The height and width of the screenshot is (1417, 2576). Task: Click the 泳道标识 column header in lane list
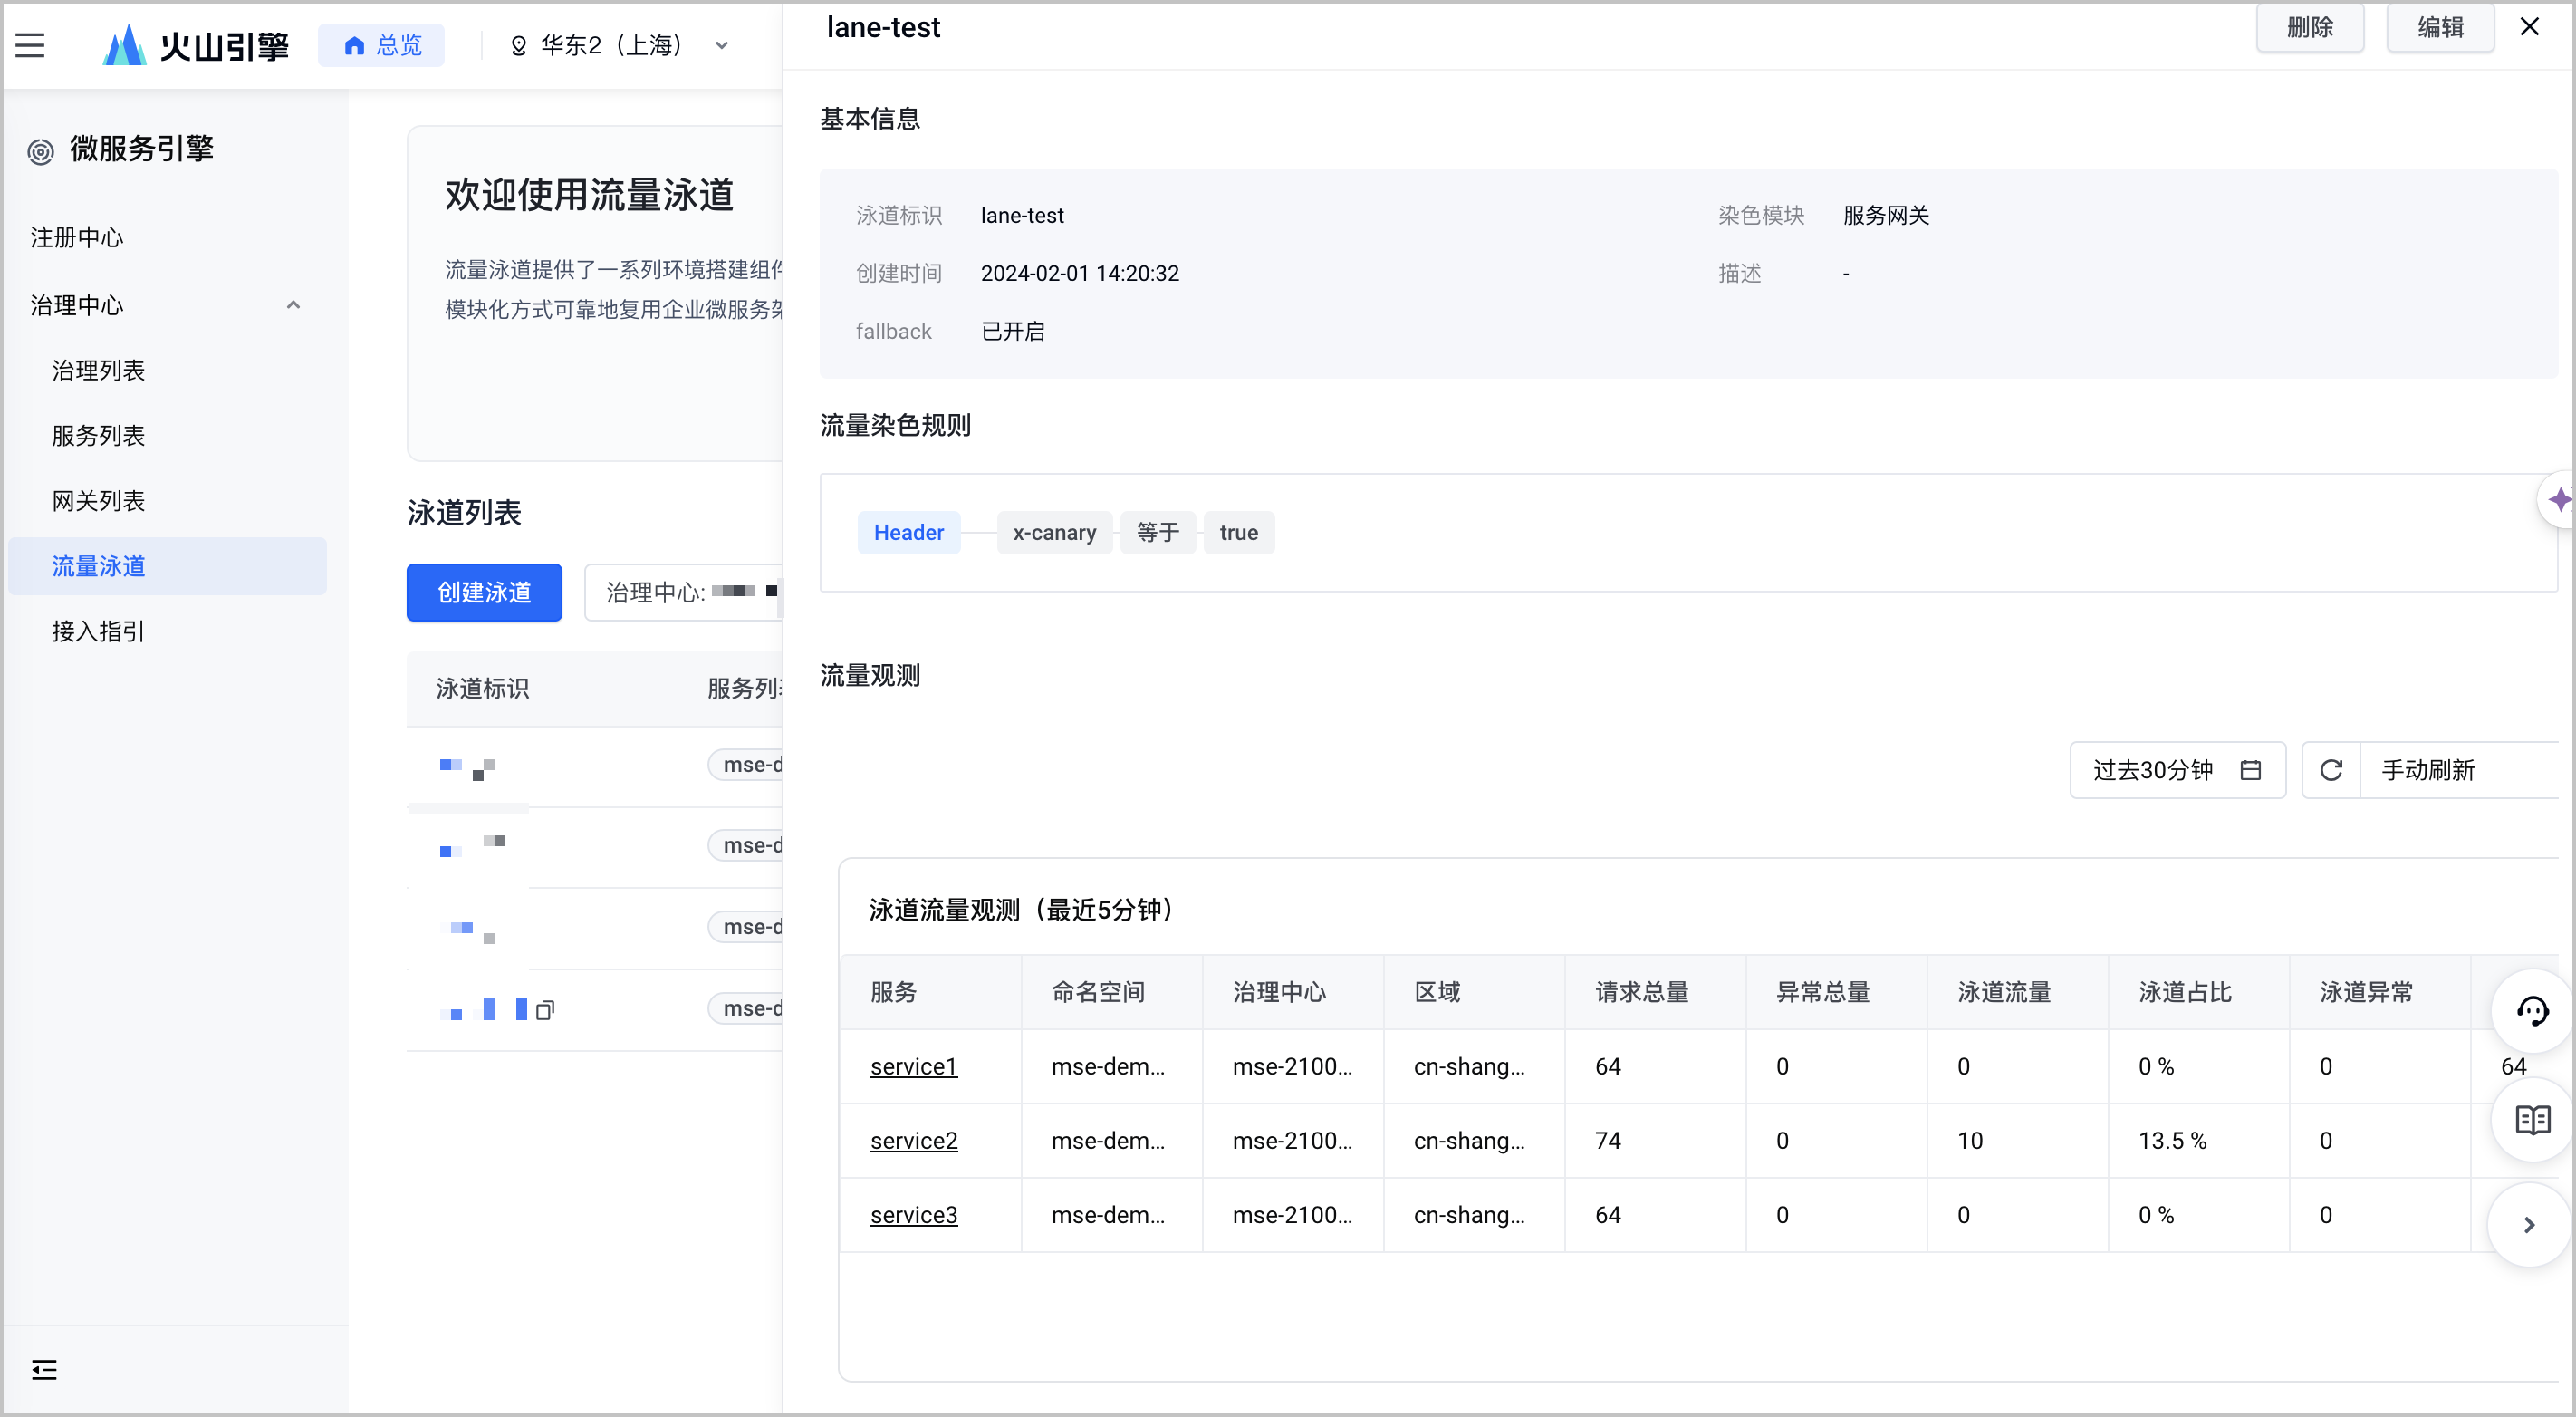[x=483, y=688]
